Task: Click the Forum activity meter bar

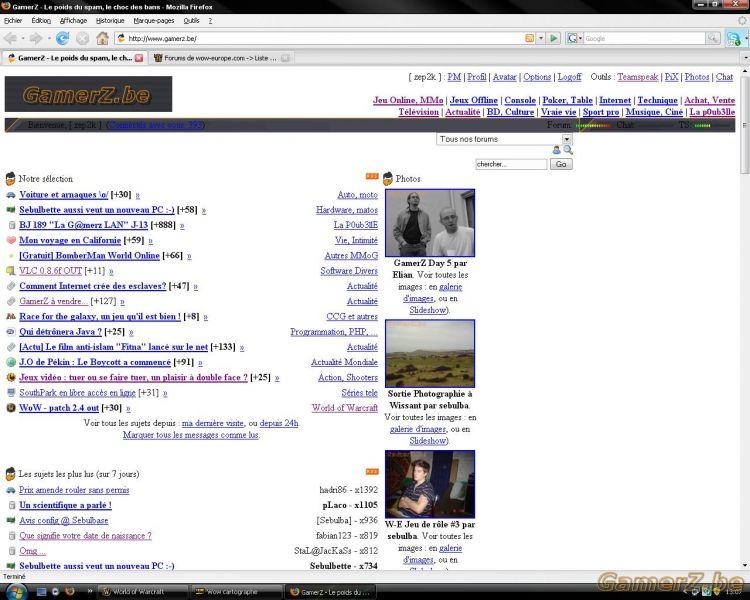Action: 593,125
